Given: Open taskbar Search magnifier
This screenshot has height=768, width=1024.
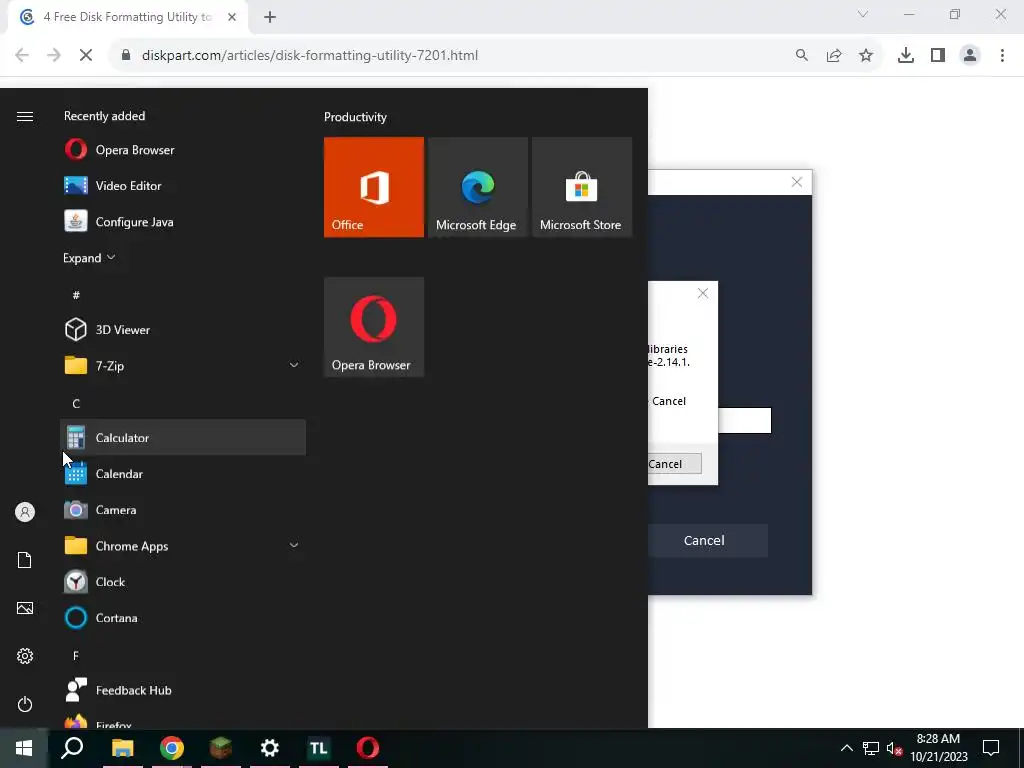Looking at the screenshot, I should tap(72, 748).
